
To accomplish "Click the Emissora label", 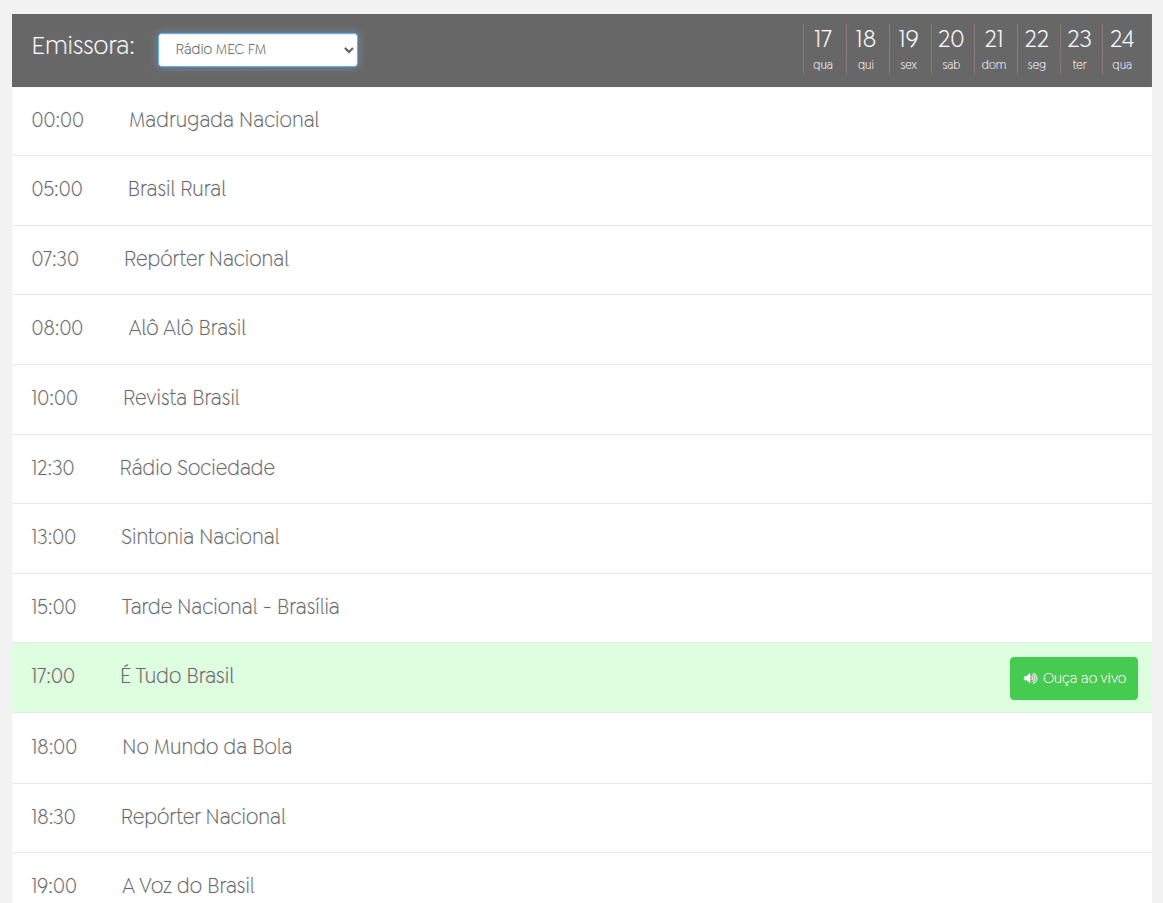I will [83, 46].
